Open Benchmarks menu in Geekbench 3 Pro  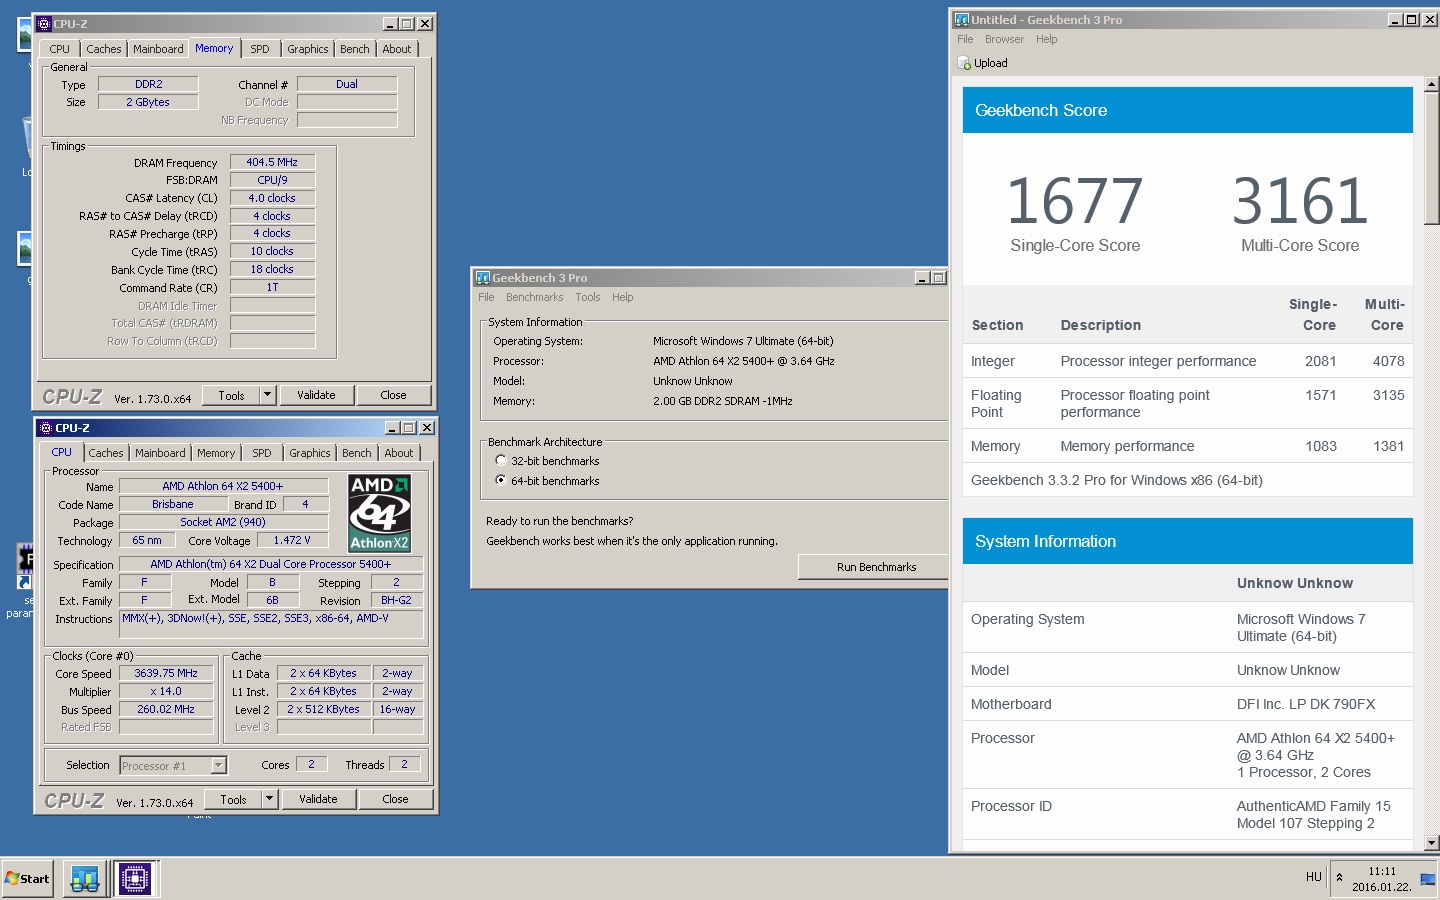pyautogui.click(x=534, y=297)
